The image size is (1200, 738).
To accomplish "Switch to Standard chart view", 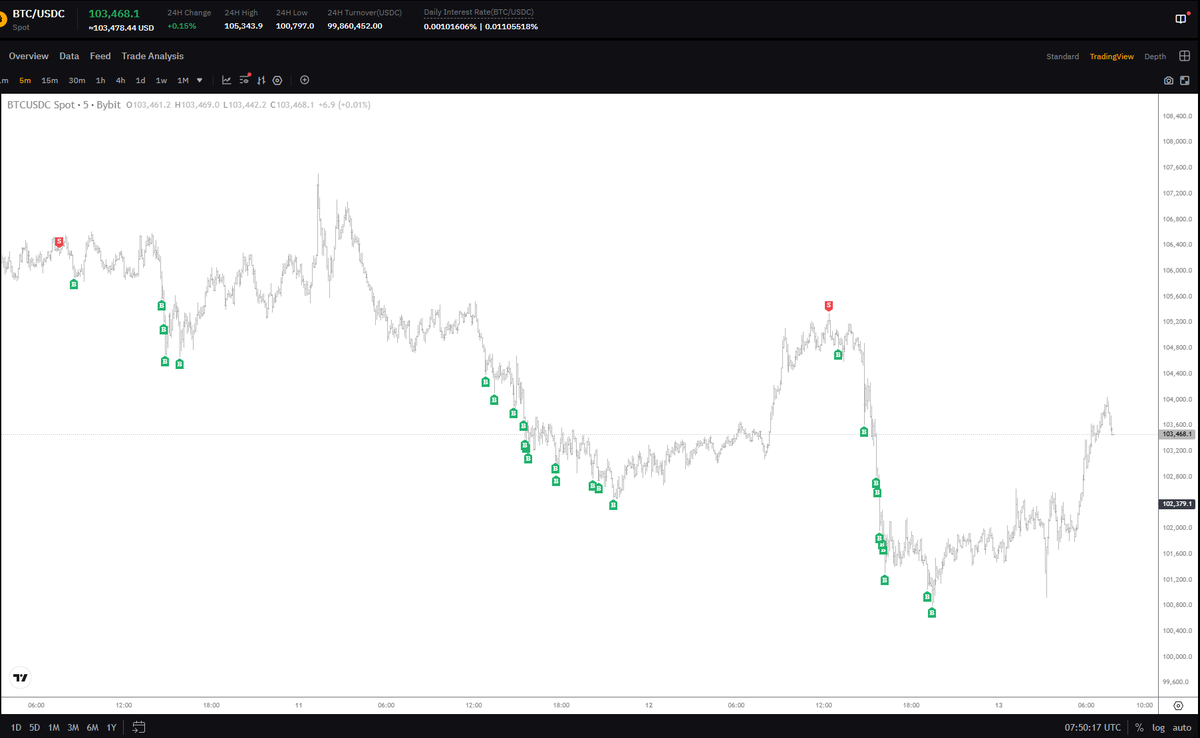I will coord(1062,56).
